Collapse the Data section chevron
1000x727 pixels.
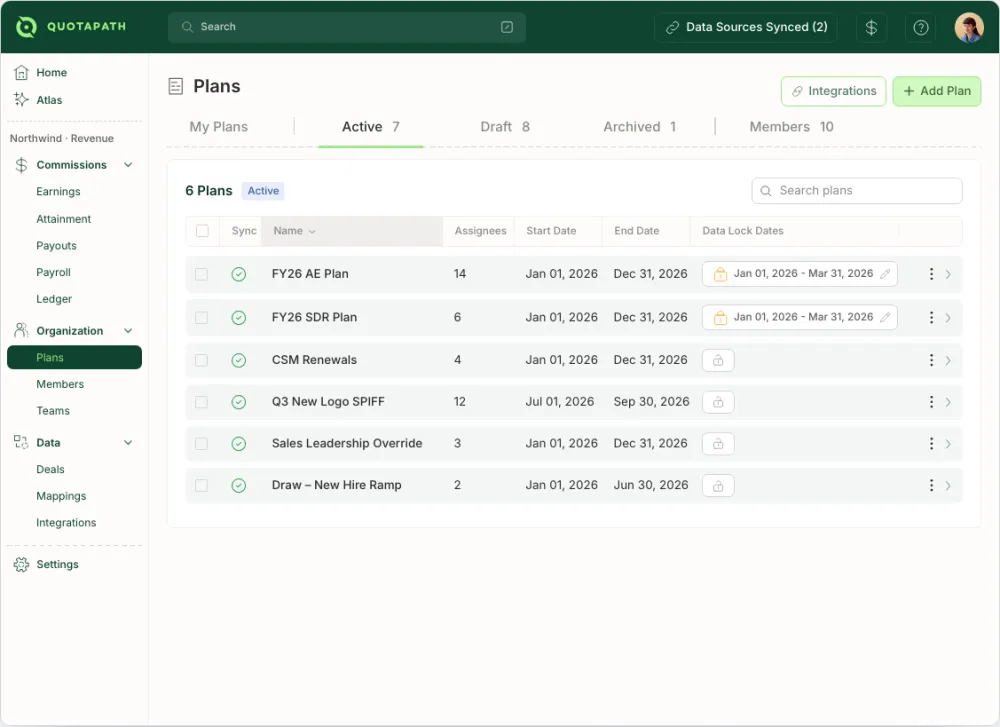(x=128, y=443)
